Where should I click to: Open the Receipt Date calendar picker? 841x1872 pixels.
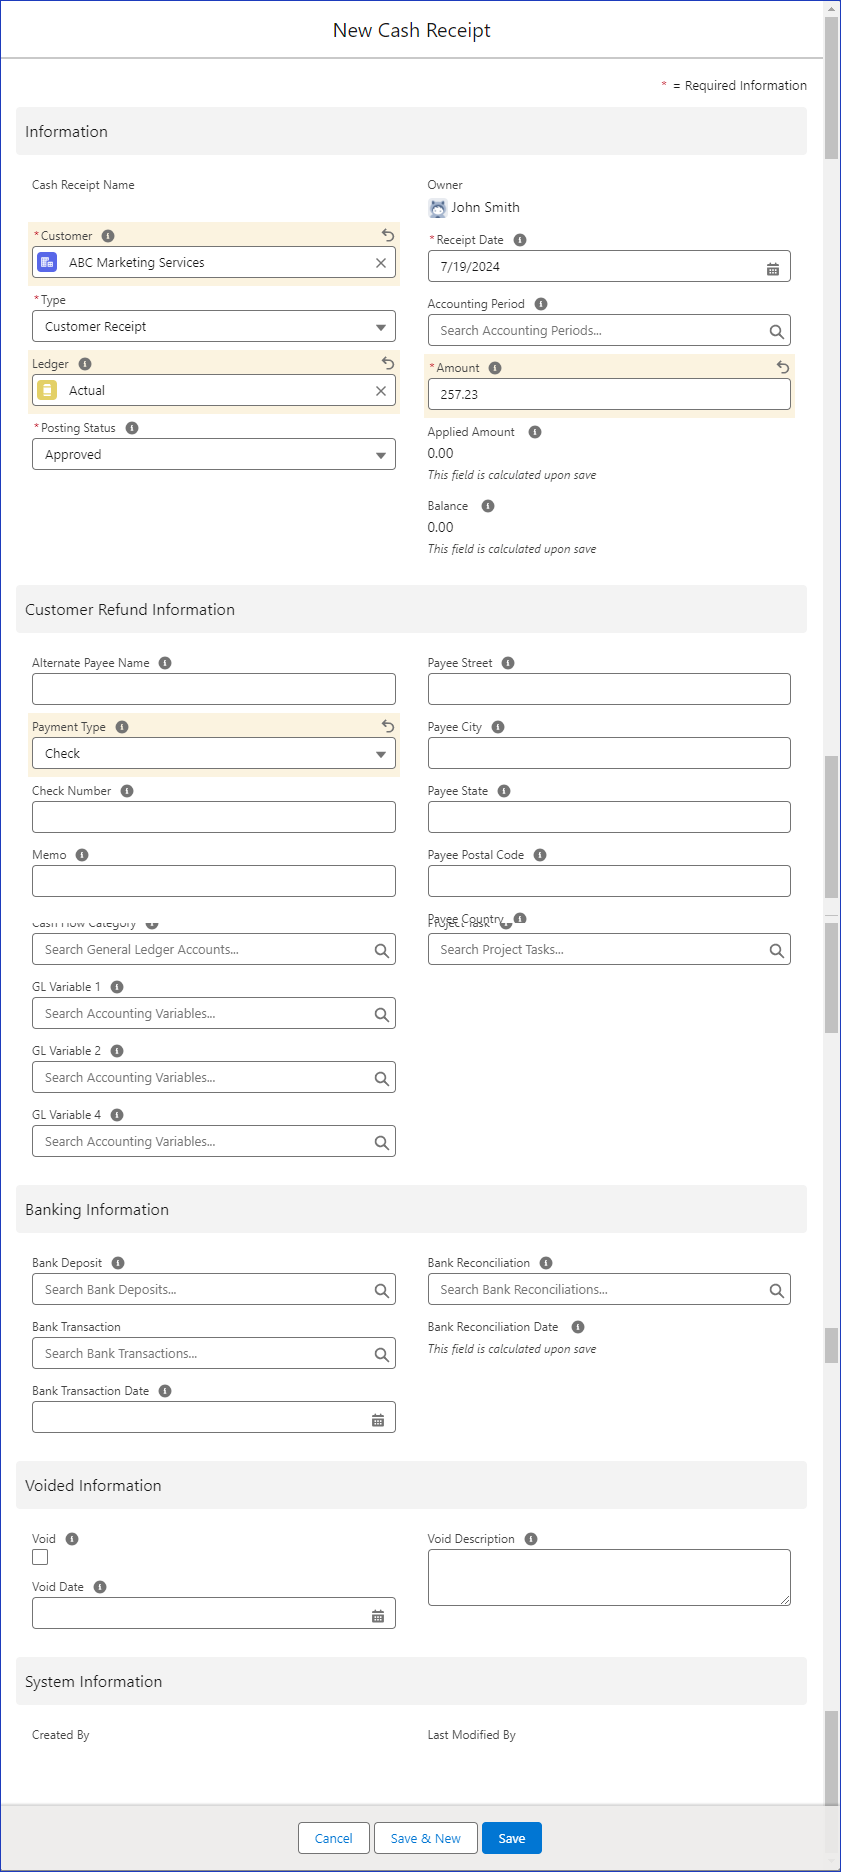773,267
